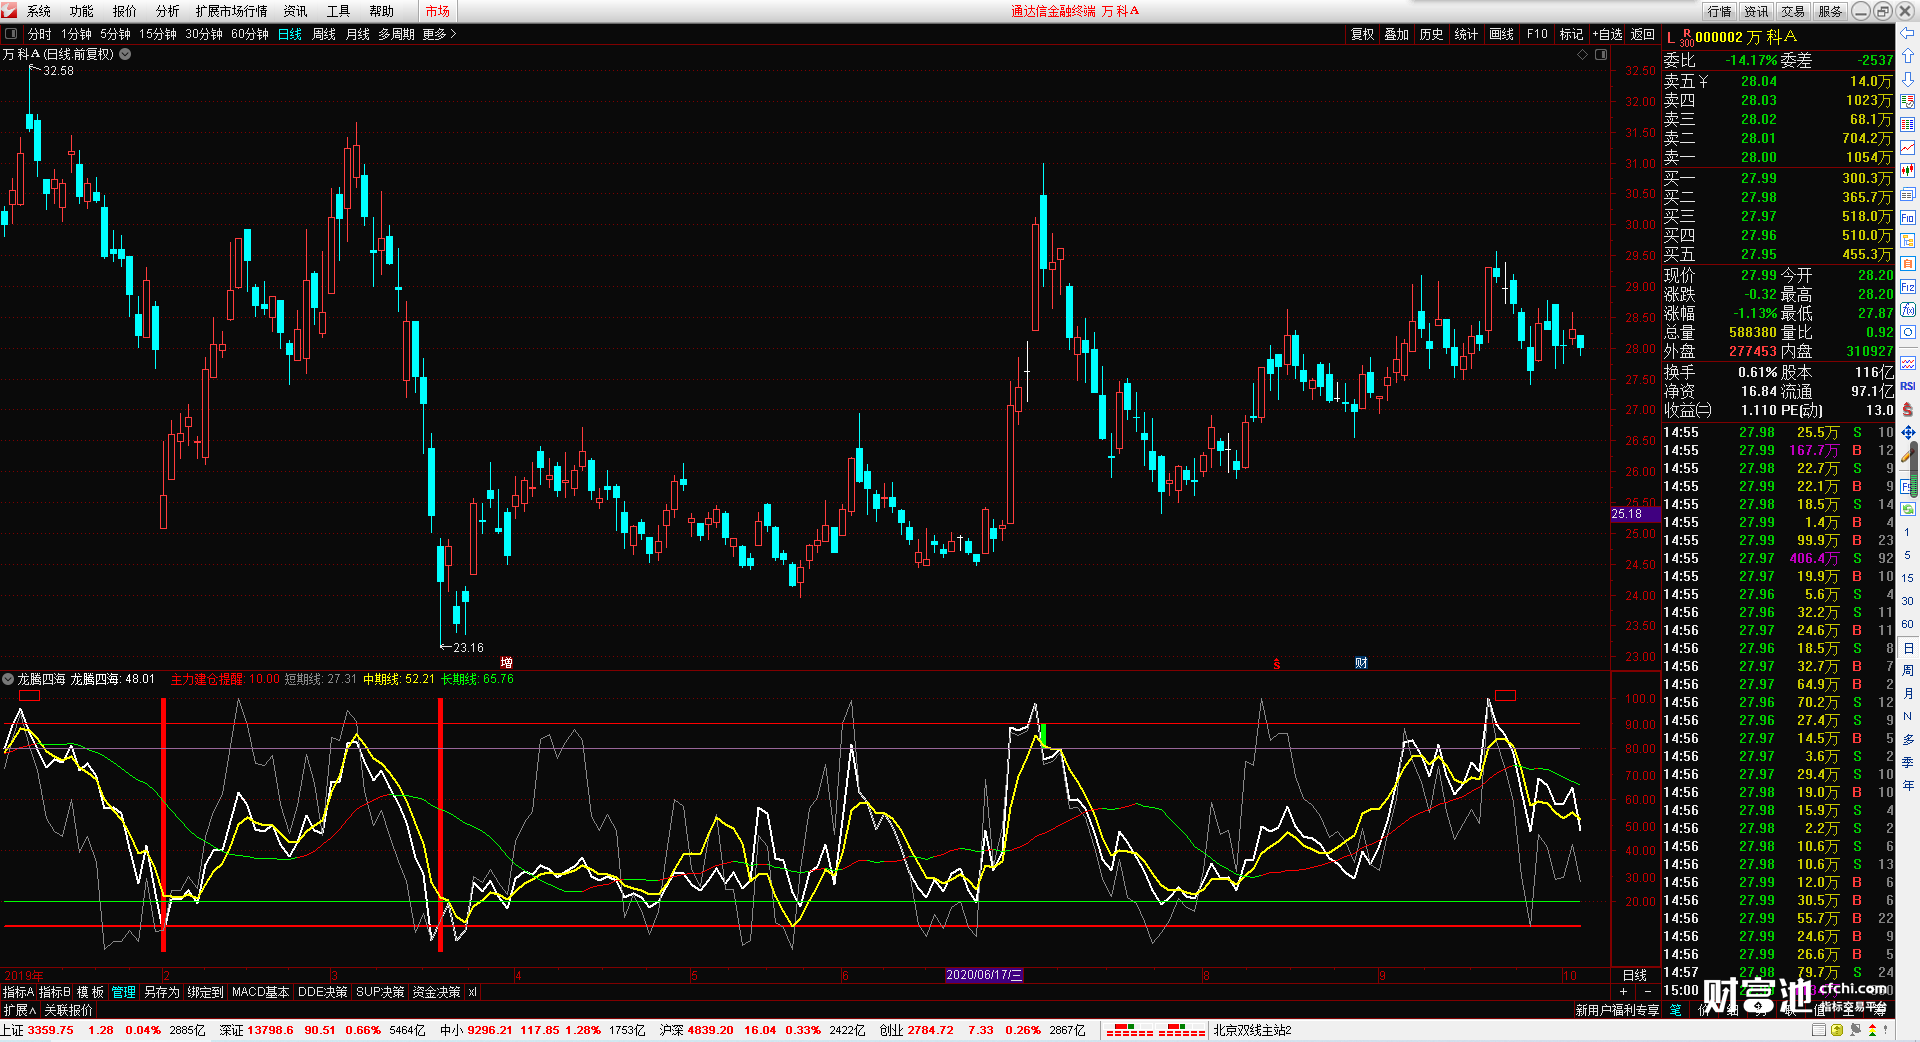Viewport: 1920px width, 1042px height.
Task: Expand the 扩展 panel at bottom
Action: click(x=20, y=1010)
